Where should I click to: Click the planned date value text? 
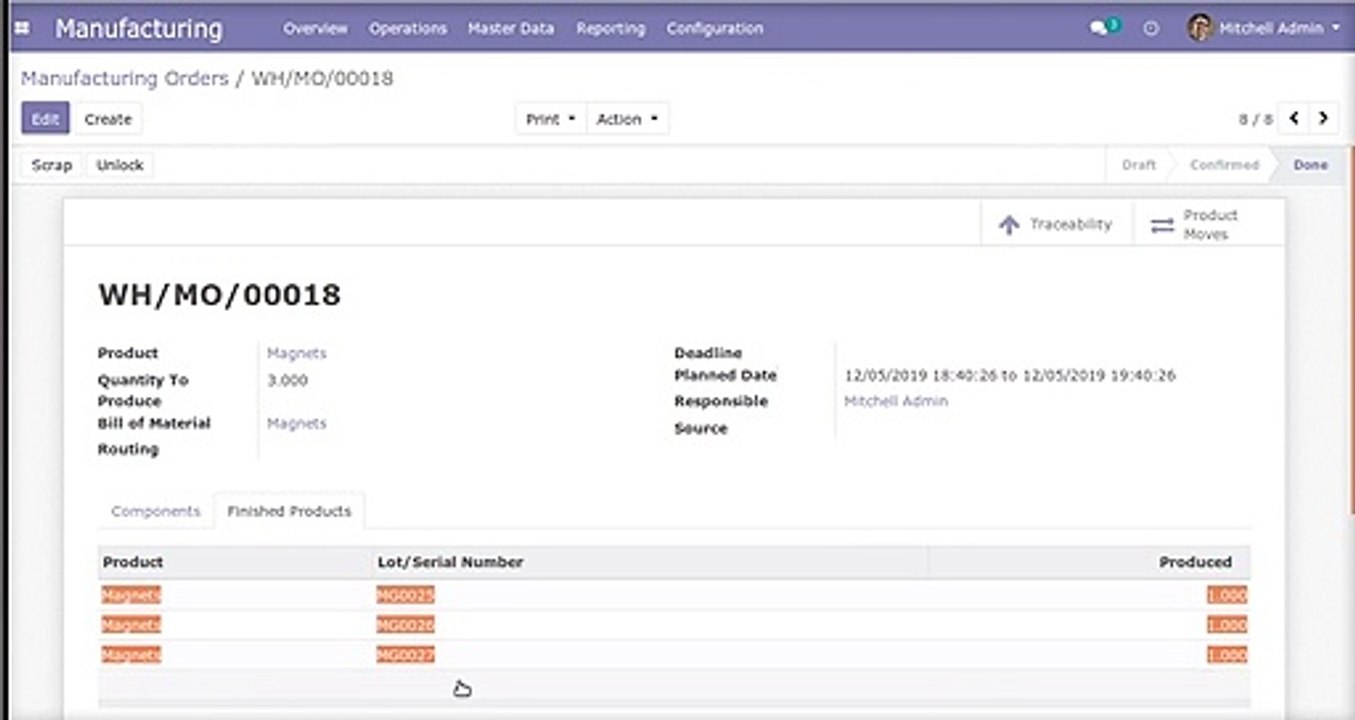coord(1010,376)
